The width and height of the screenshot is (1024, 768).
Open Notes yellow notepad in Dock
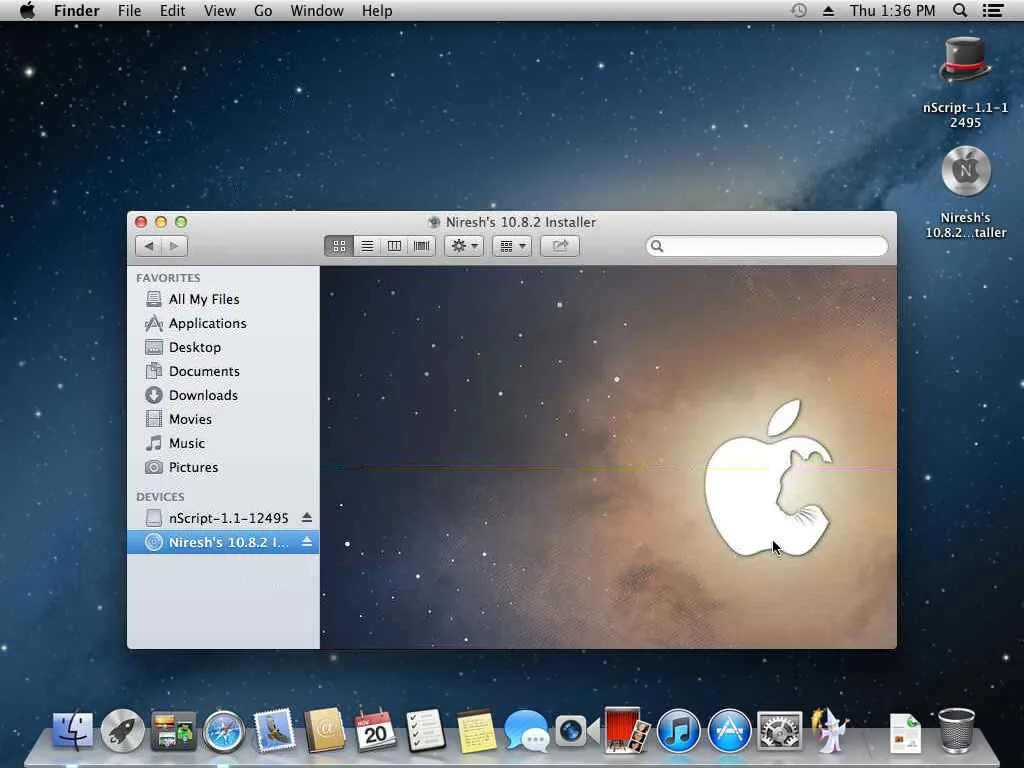476,731
